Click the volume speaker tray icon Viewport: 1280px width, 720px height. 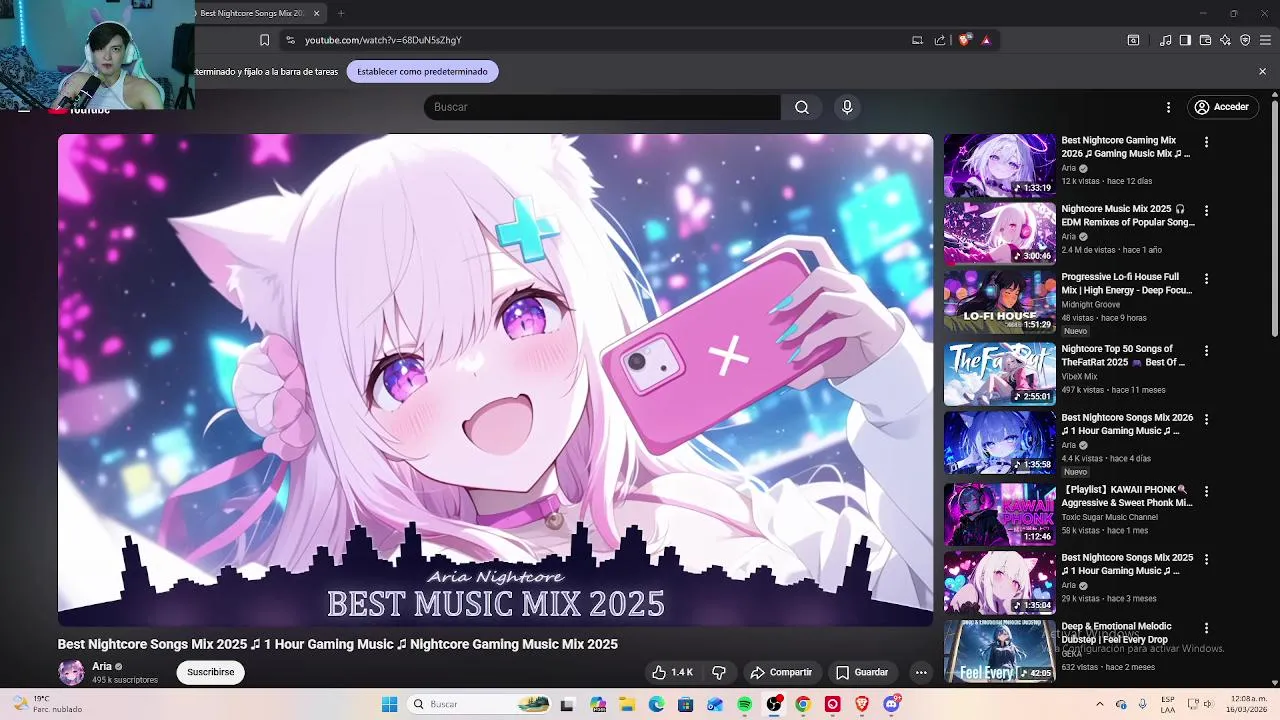(x=1208, y=704)
